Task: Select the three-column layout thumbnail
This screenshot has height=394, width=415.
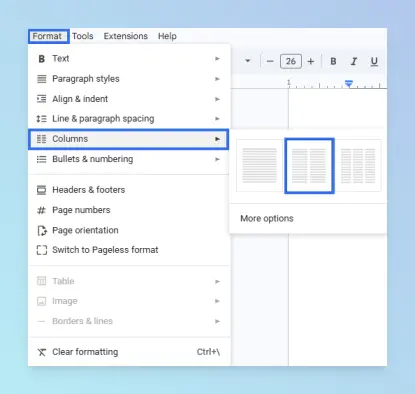Action: [x=358, y=166]
